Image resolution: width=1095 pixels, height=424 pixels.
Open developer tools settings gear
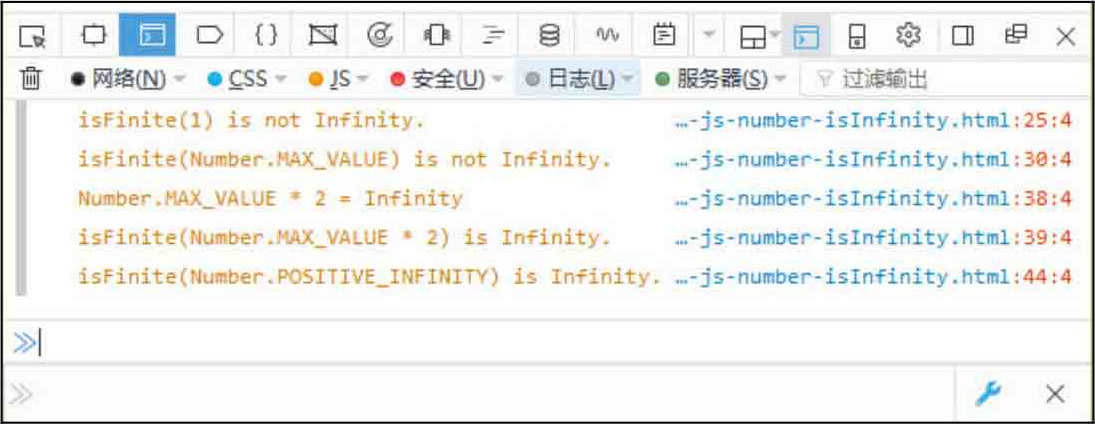(x=908, y=35)
